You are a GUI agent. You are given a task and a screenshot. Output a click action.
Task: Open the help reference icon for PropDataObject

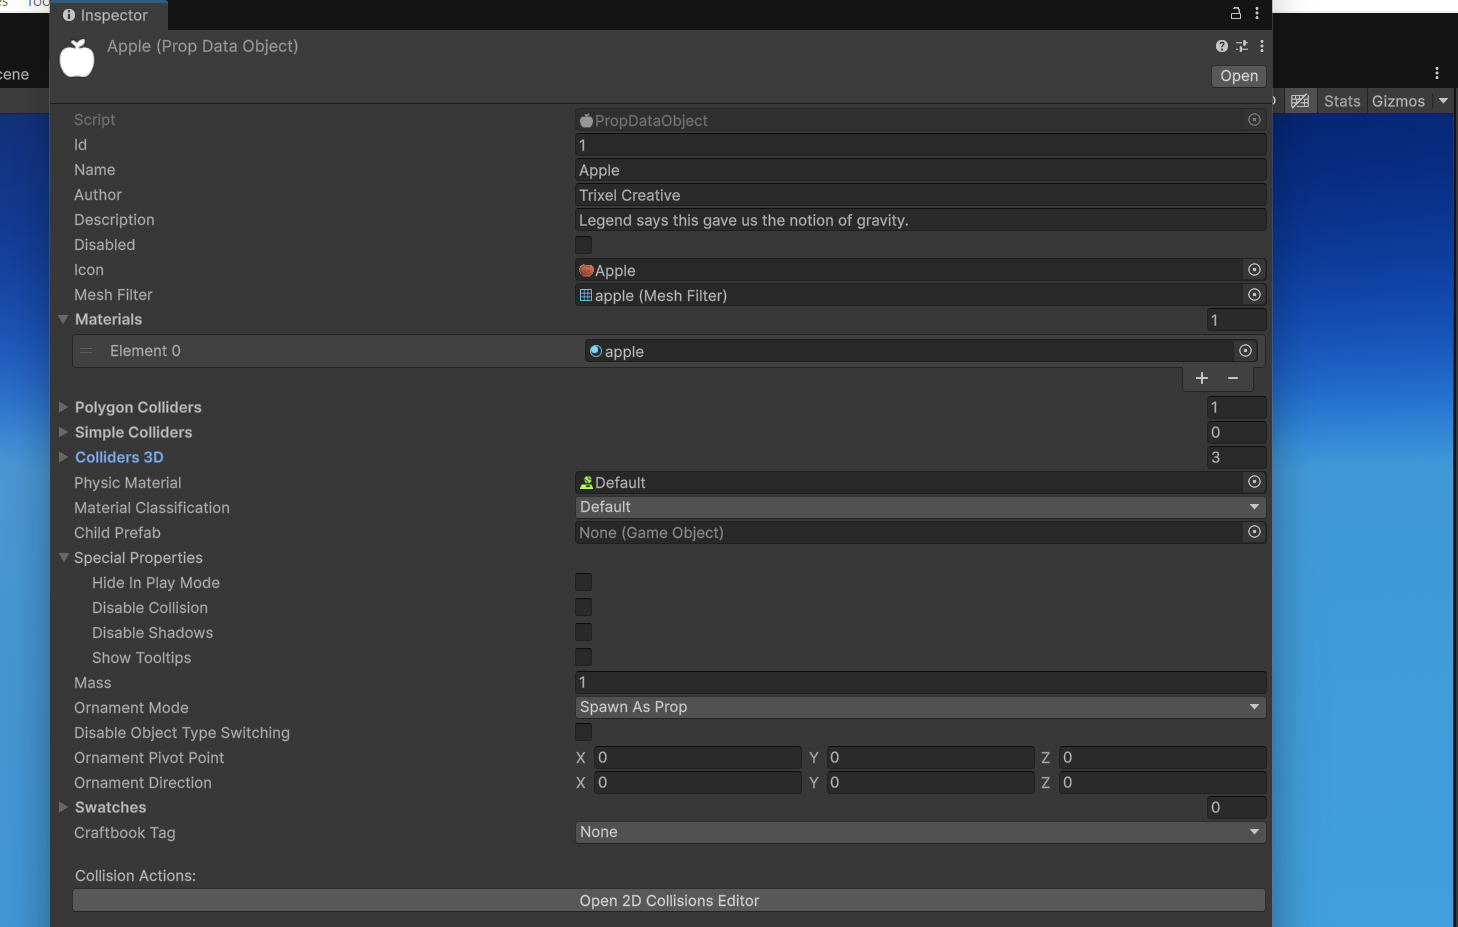(x=1222, y=46)
